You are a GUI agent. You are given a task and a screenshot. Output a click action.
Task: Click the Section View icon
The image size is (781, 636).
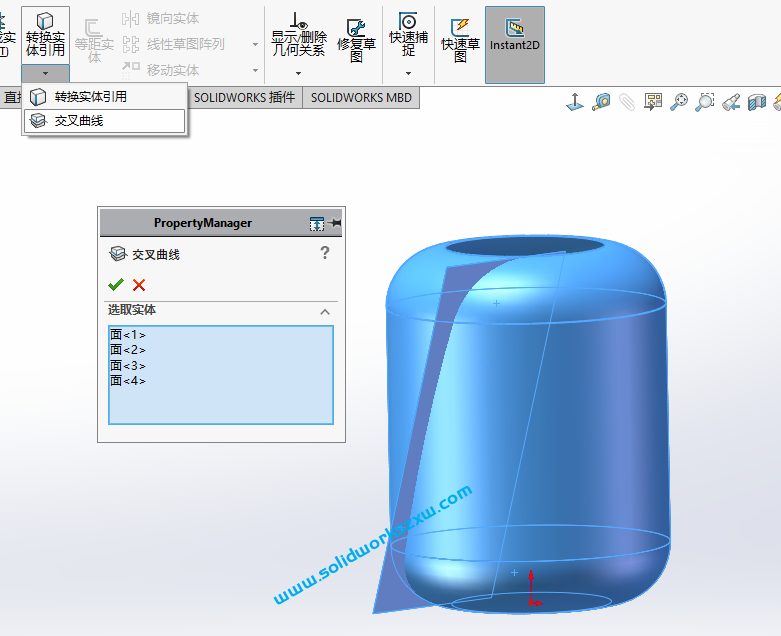pyautogui.click(x=757, y=102)
